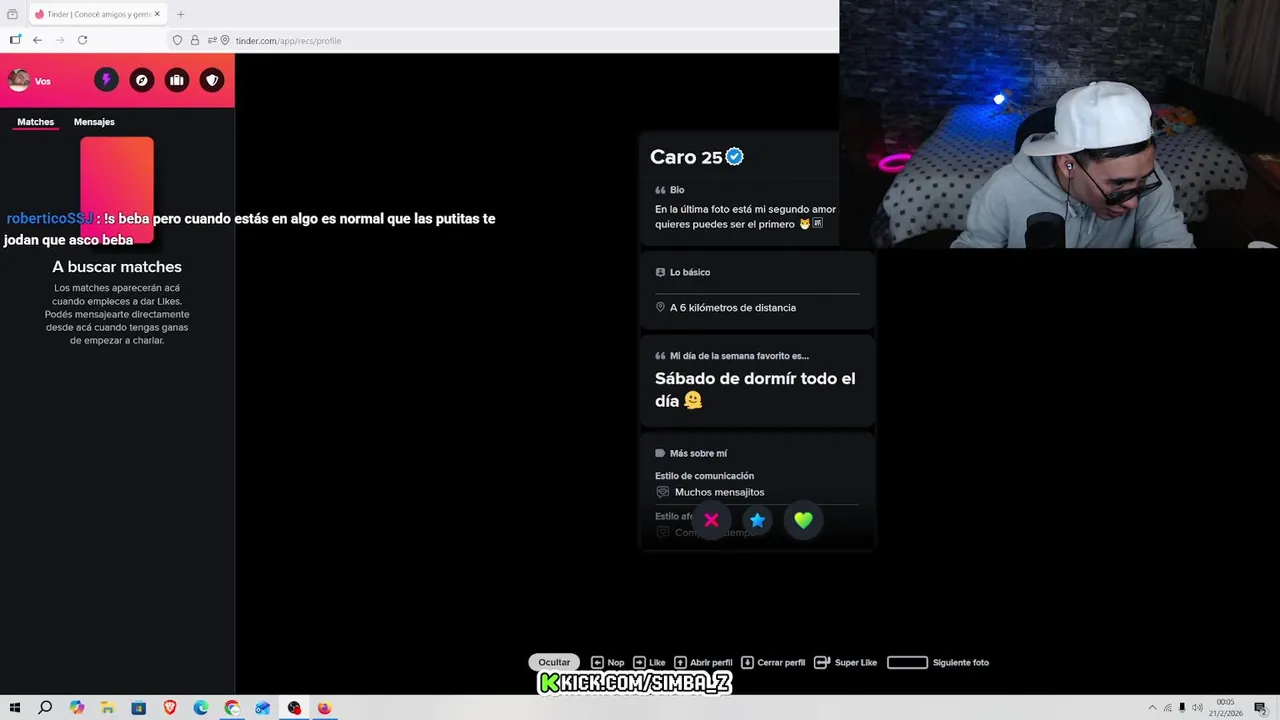This screenshot has height=720, width=1280.
Task: Open Microsoft Edge from the taskbar
Action: click(x=200, y=708)
